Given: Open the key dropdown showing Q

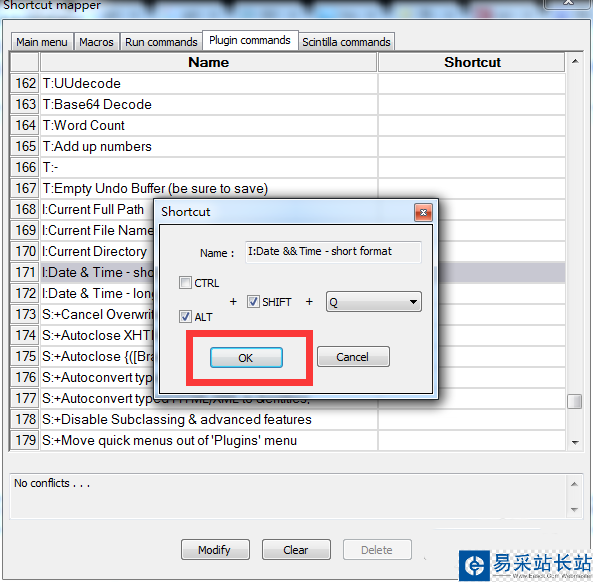Looking at the screenshot, I should [x=374, y=301].
